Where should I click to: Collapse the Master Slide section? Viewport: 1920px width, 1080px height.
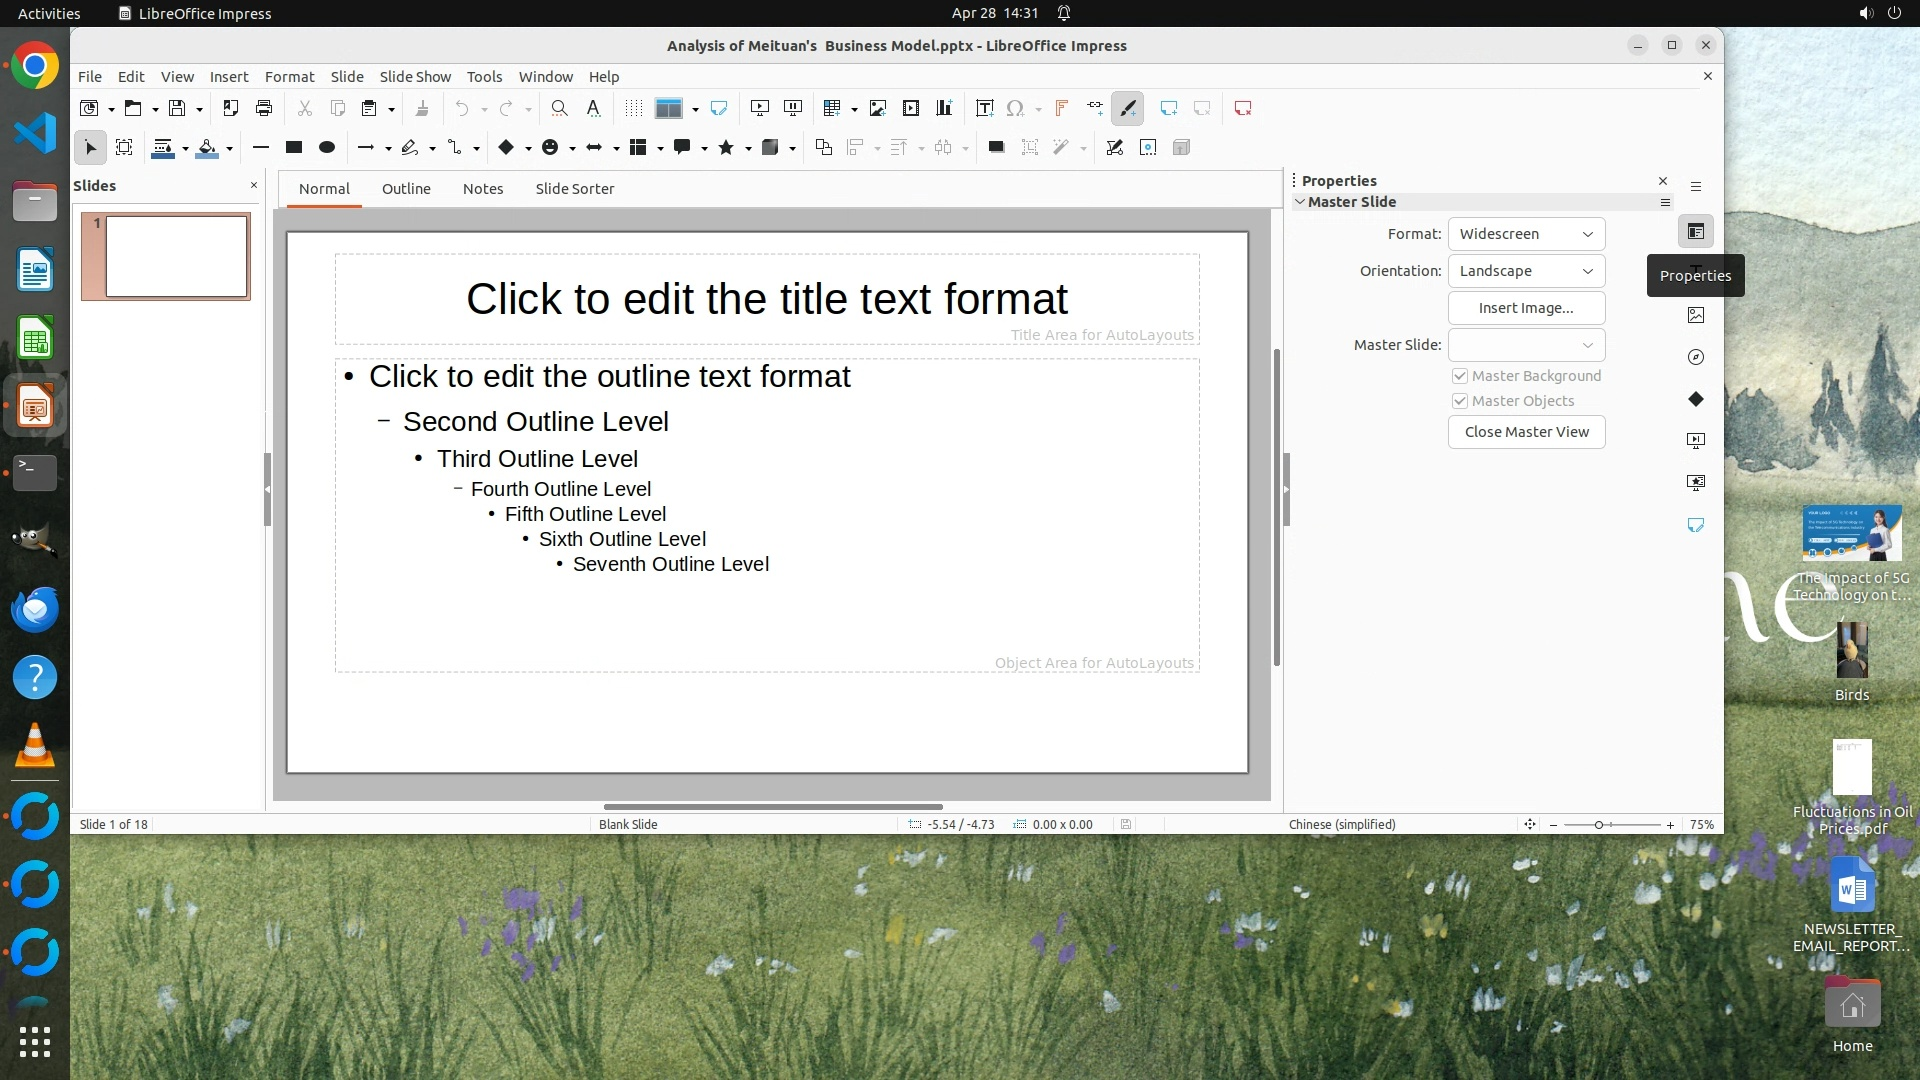coord(1300,202)
